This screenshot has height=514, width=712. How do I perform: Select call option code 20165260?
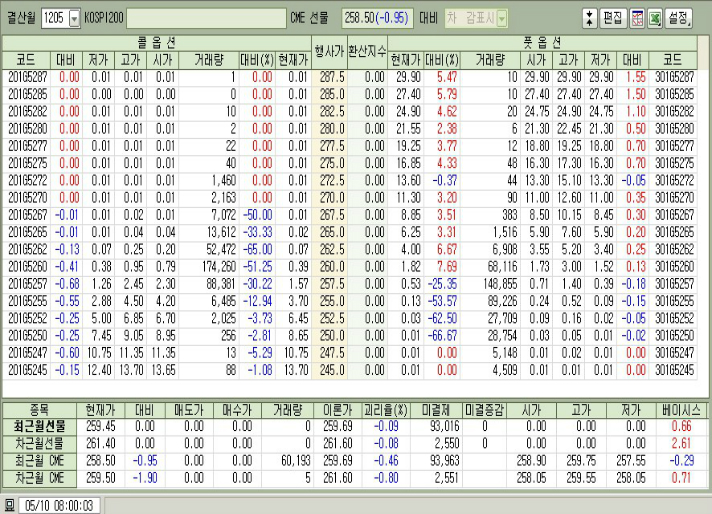pyautogui.click(x=26, y=267)
